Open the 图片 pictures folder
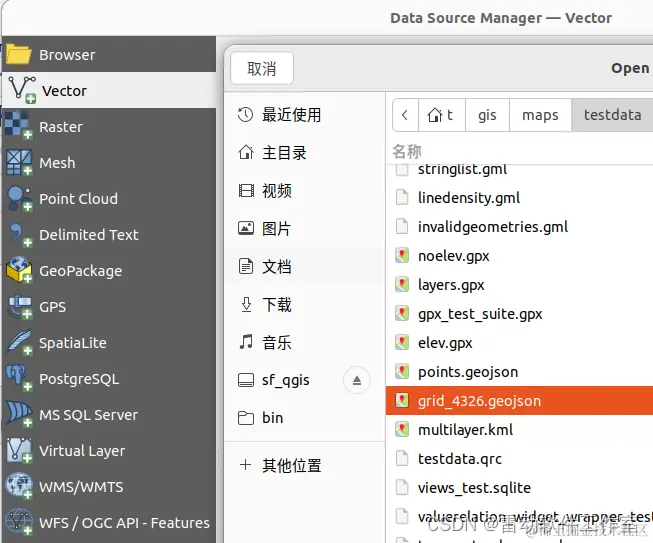This screenshot has height=543, width=653. [304, 228]
